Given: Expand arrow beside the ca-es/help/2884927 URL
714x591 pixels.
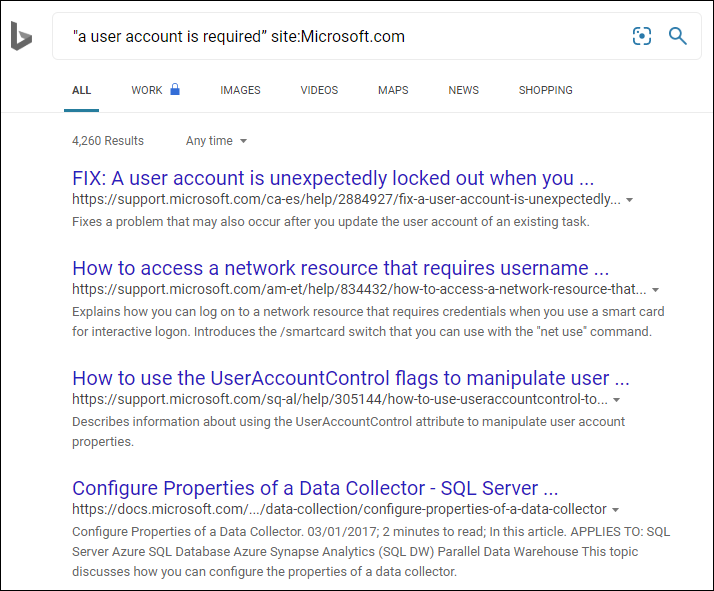Looking at the screenshot, I should pyautogui.click(x=629, y=200).
